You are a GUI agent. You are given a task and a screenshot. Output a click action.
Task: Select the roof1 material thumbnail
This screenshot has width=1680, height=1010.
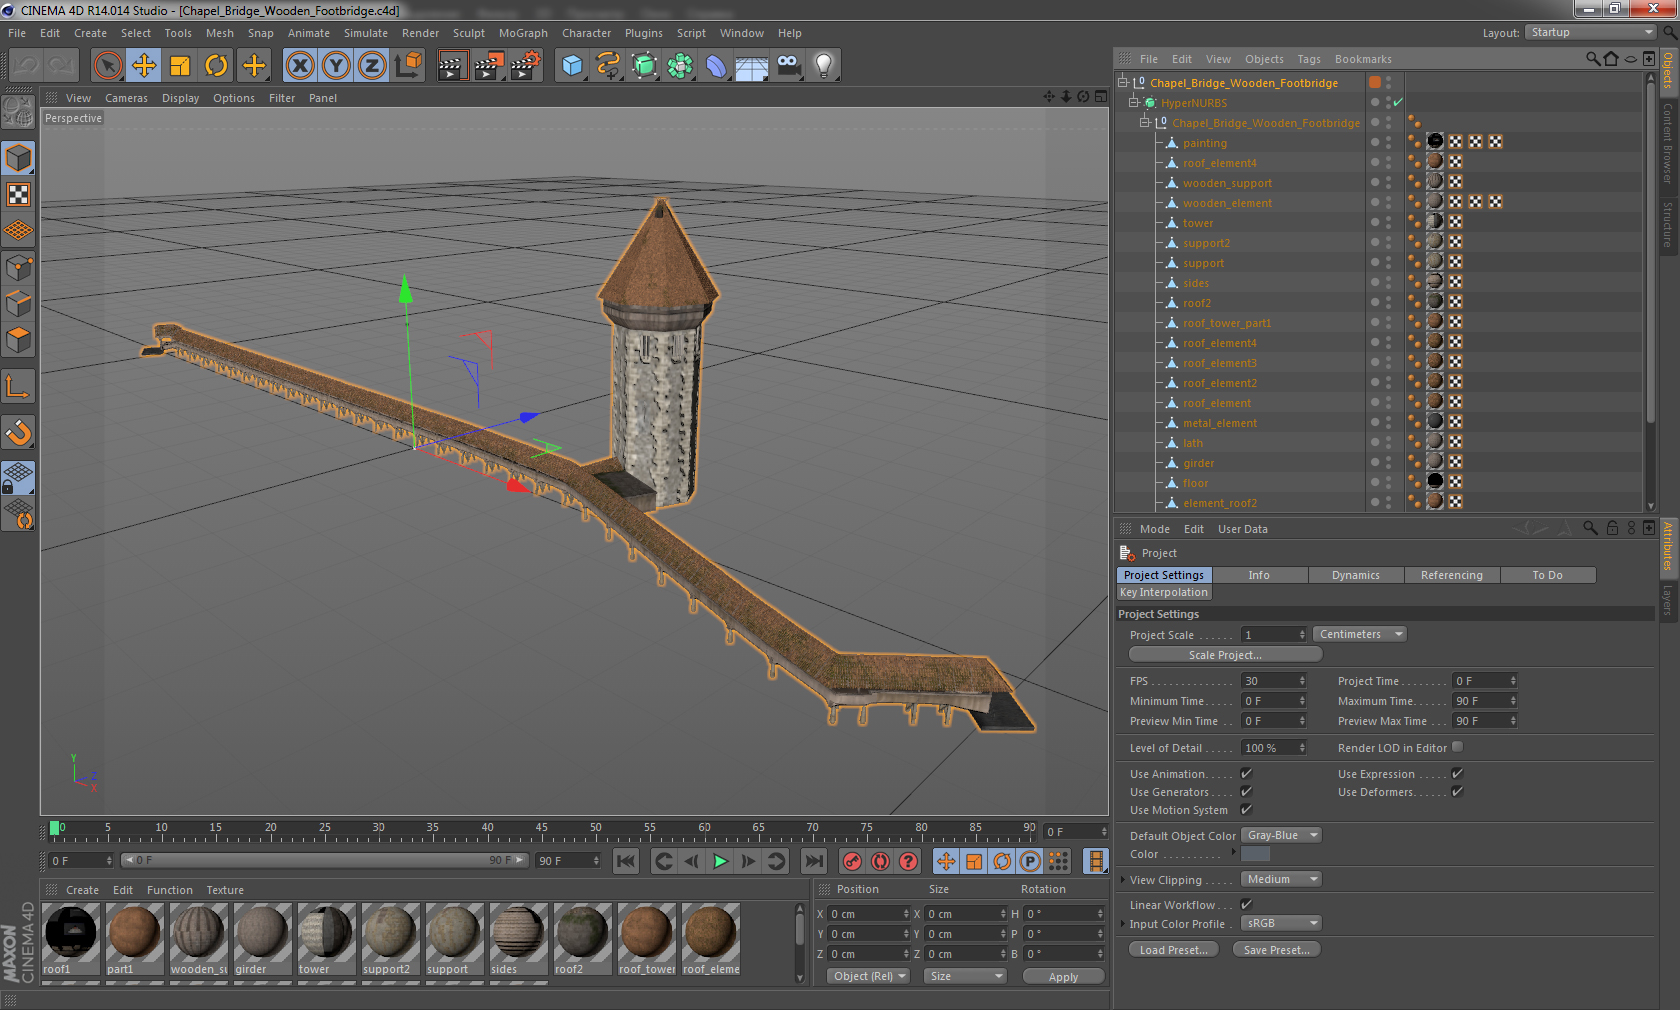[x=71, y=939]
